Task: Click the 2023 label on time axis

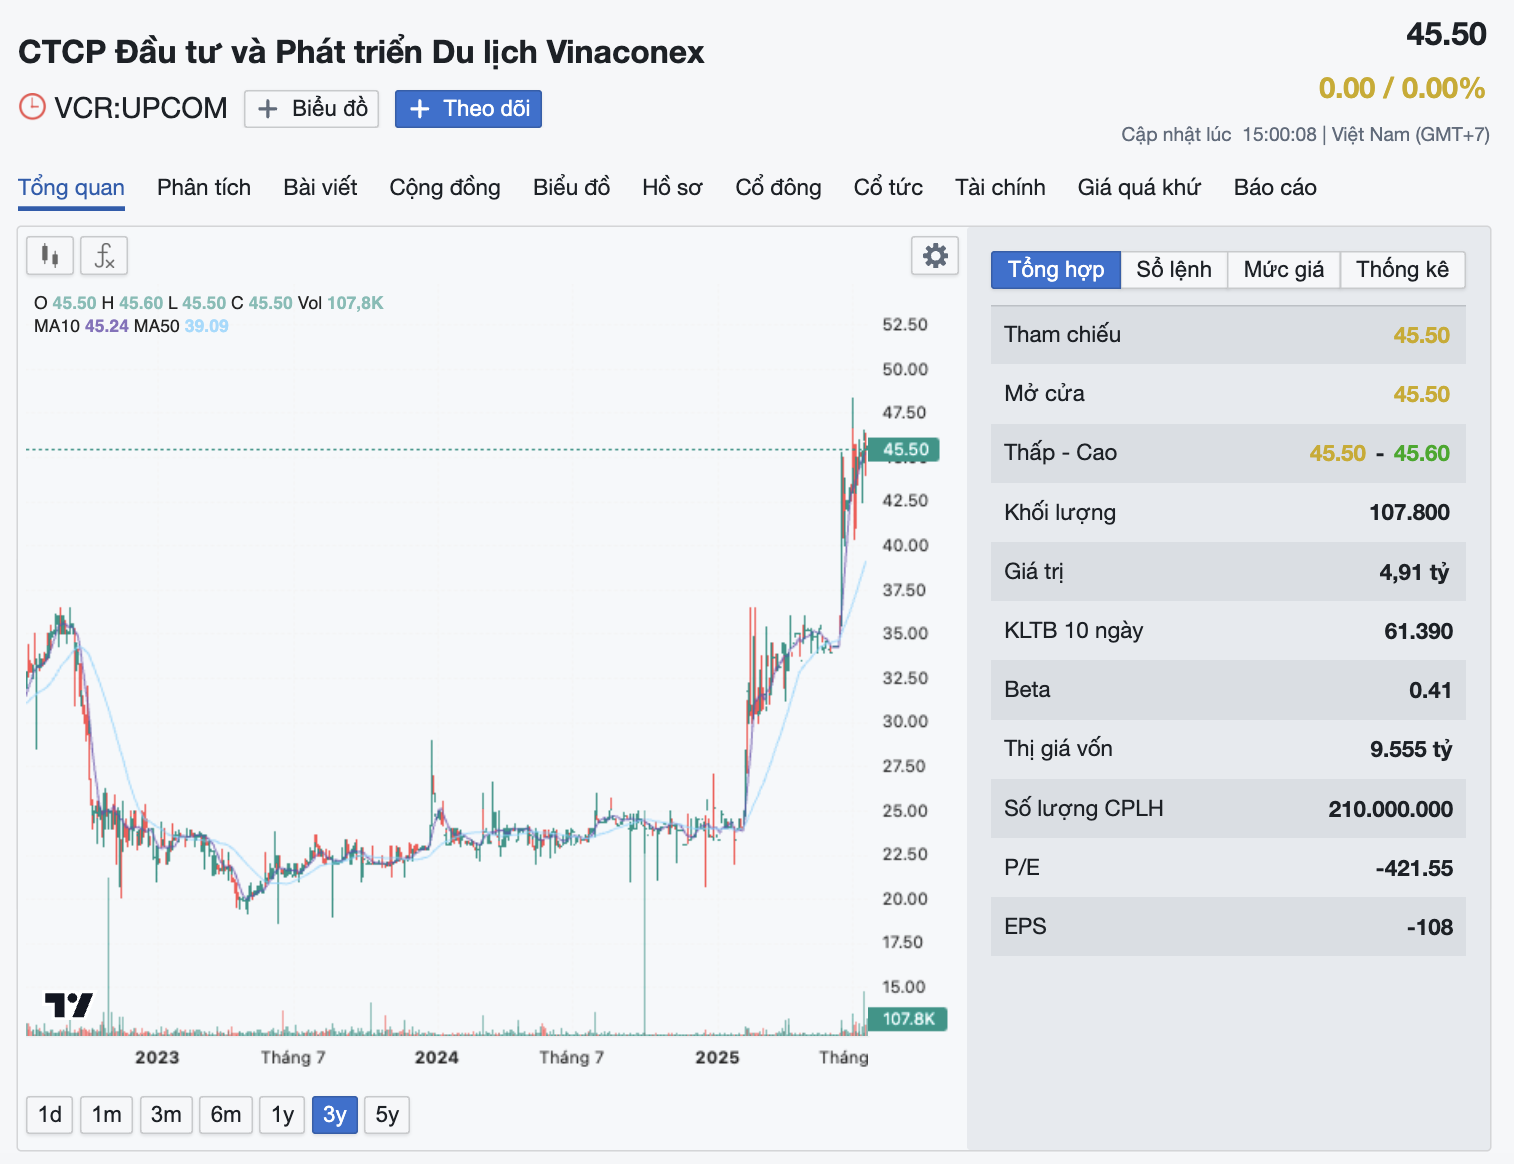Action: [157, 1058]
